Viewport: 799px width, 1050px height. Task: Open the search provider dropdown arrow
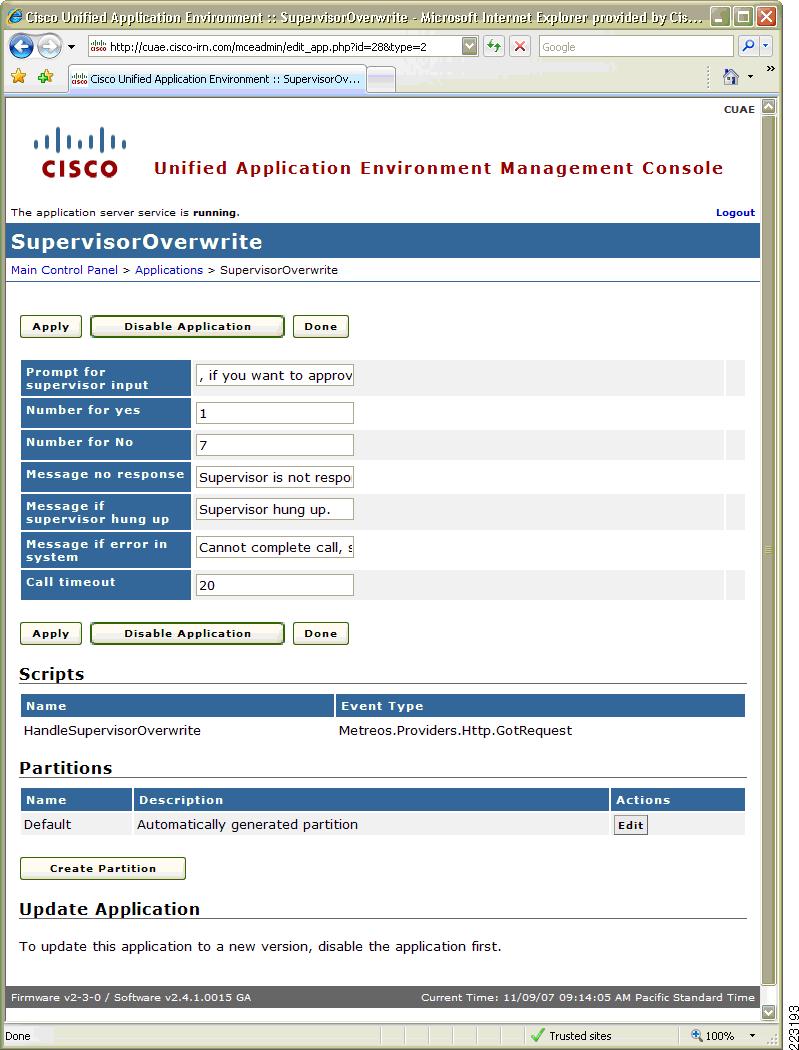766,46
